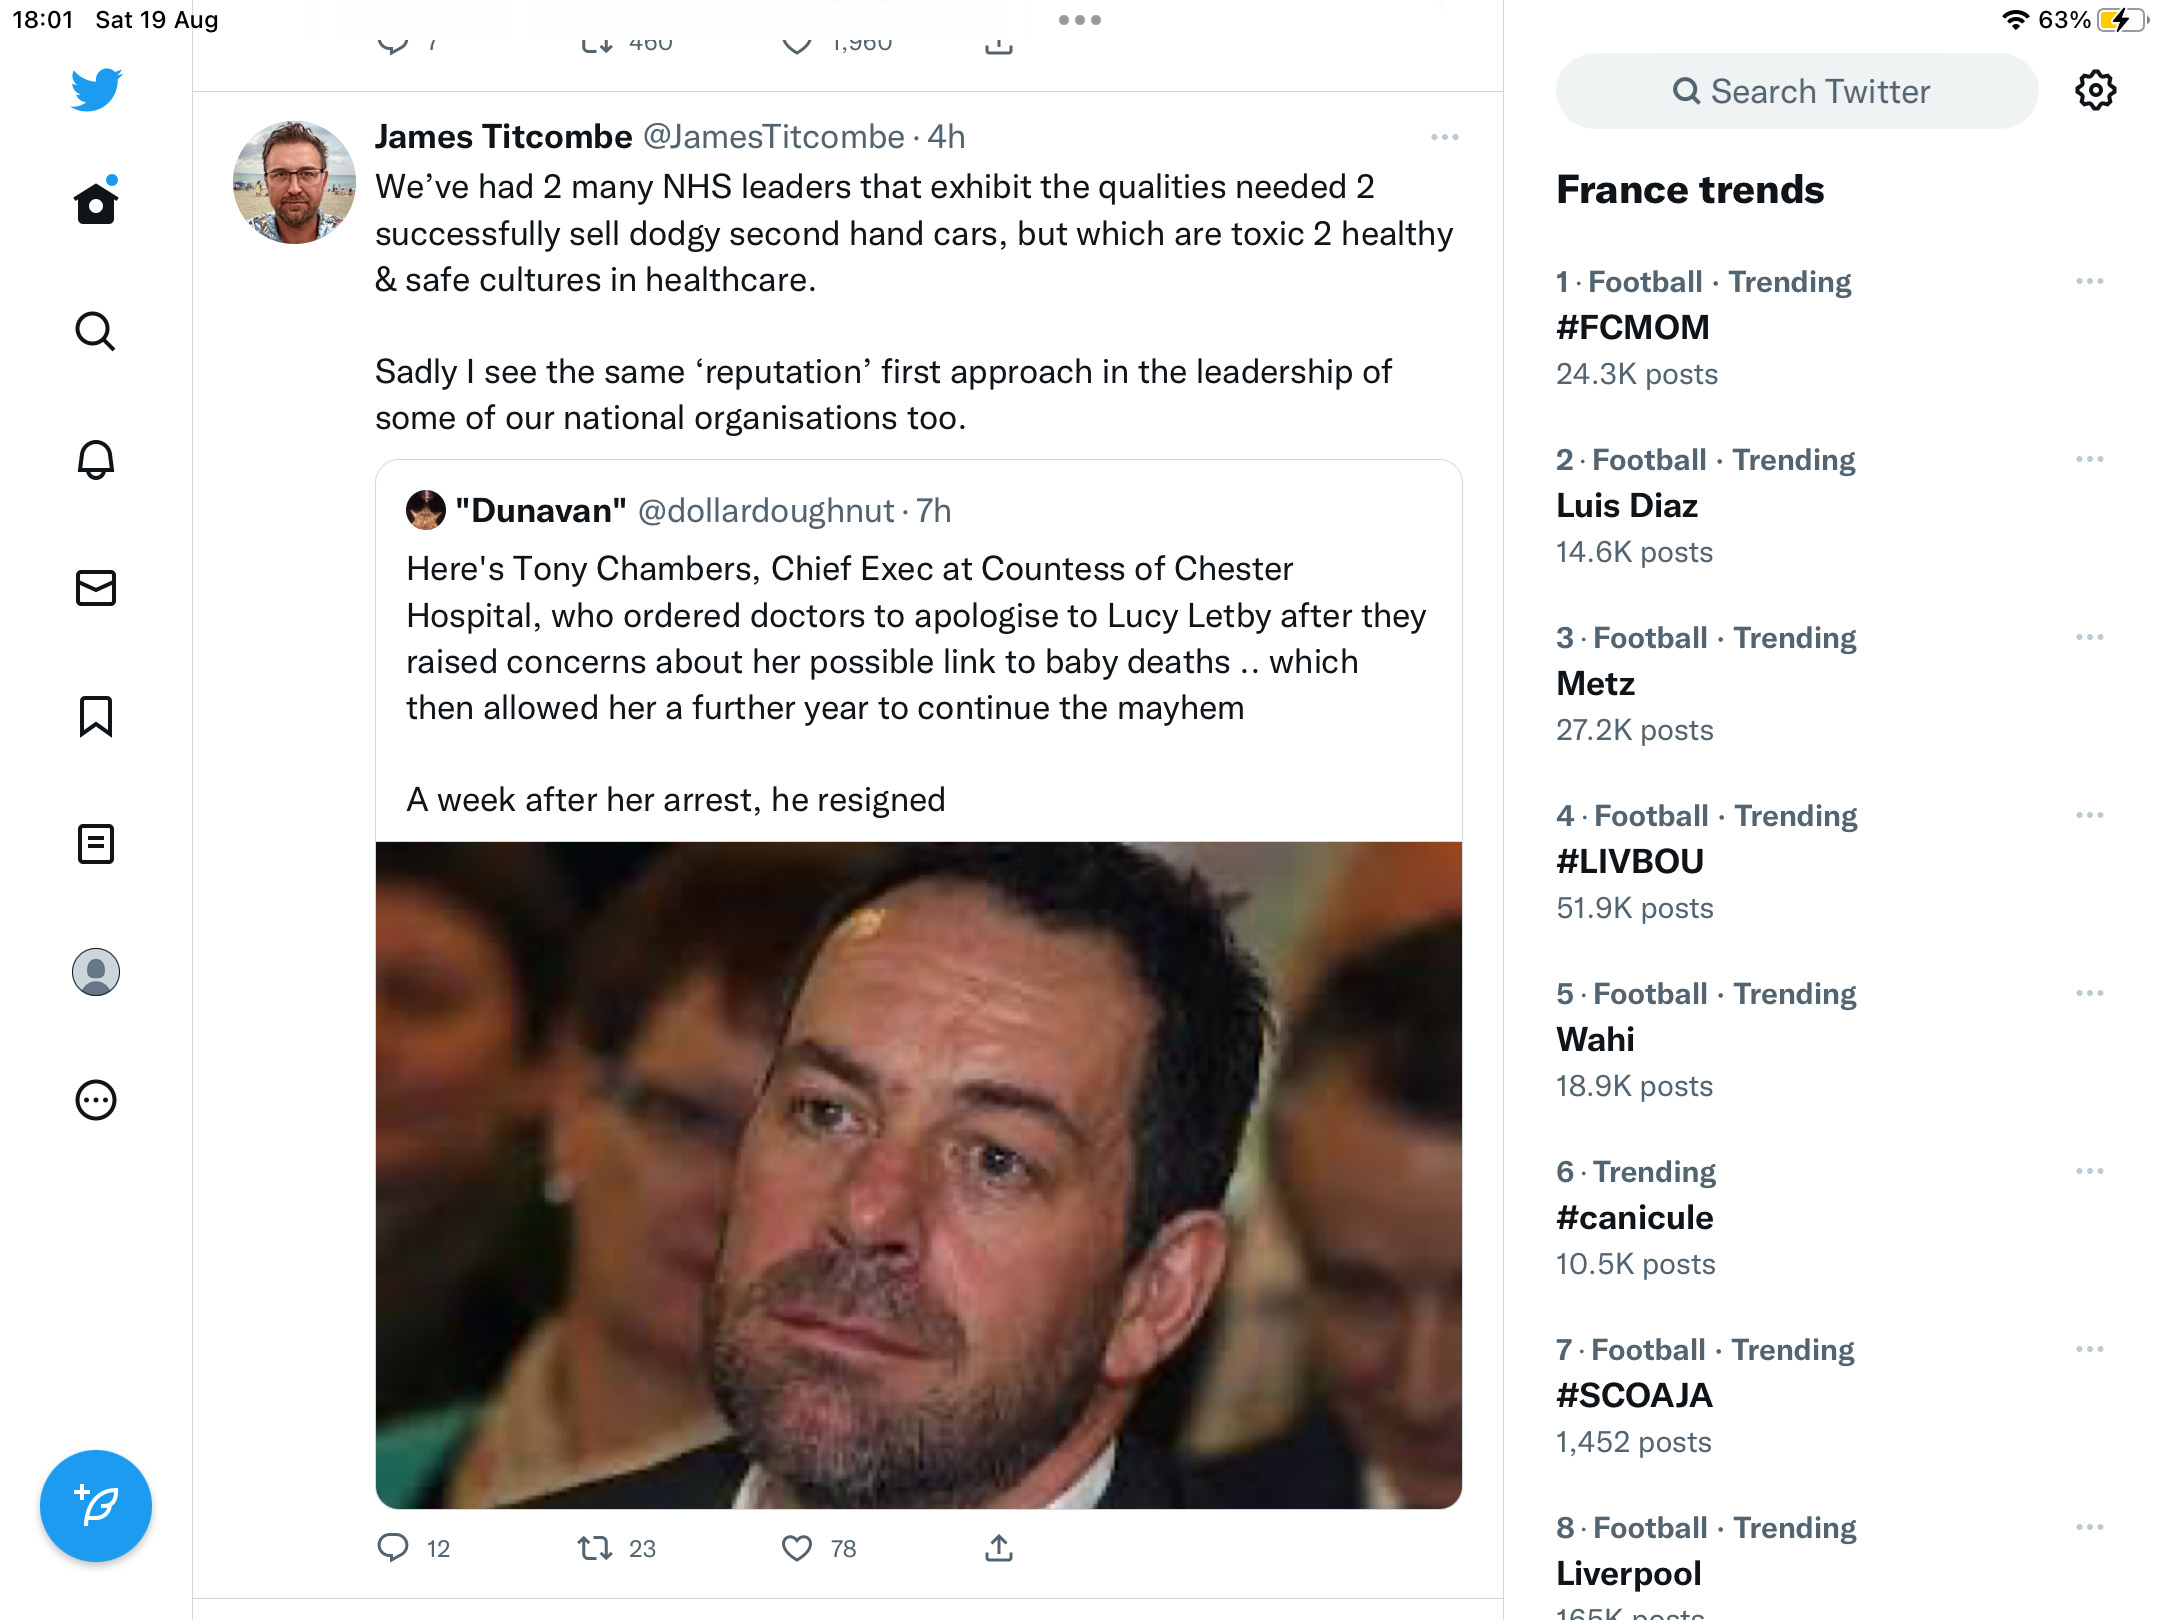Viewport: 2160px width, 1620px height.
Task: Like James Titcombe's tweet with 78 likes
Action: [797, 1548]
